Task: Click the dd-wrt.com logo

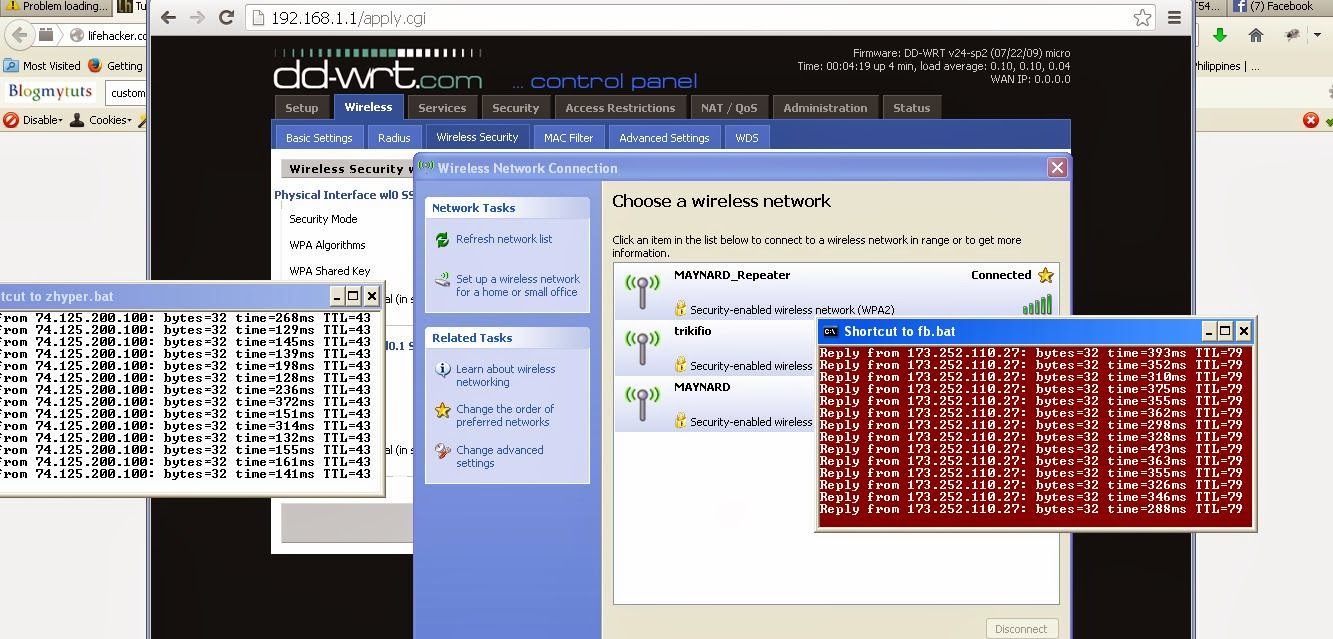Action: (378, 71)
